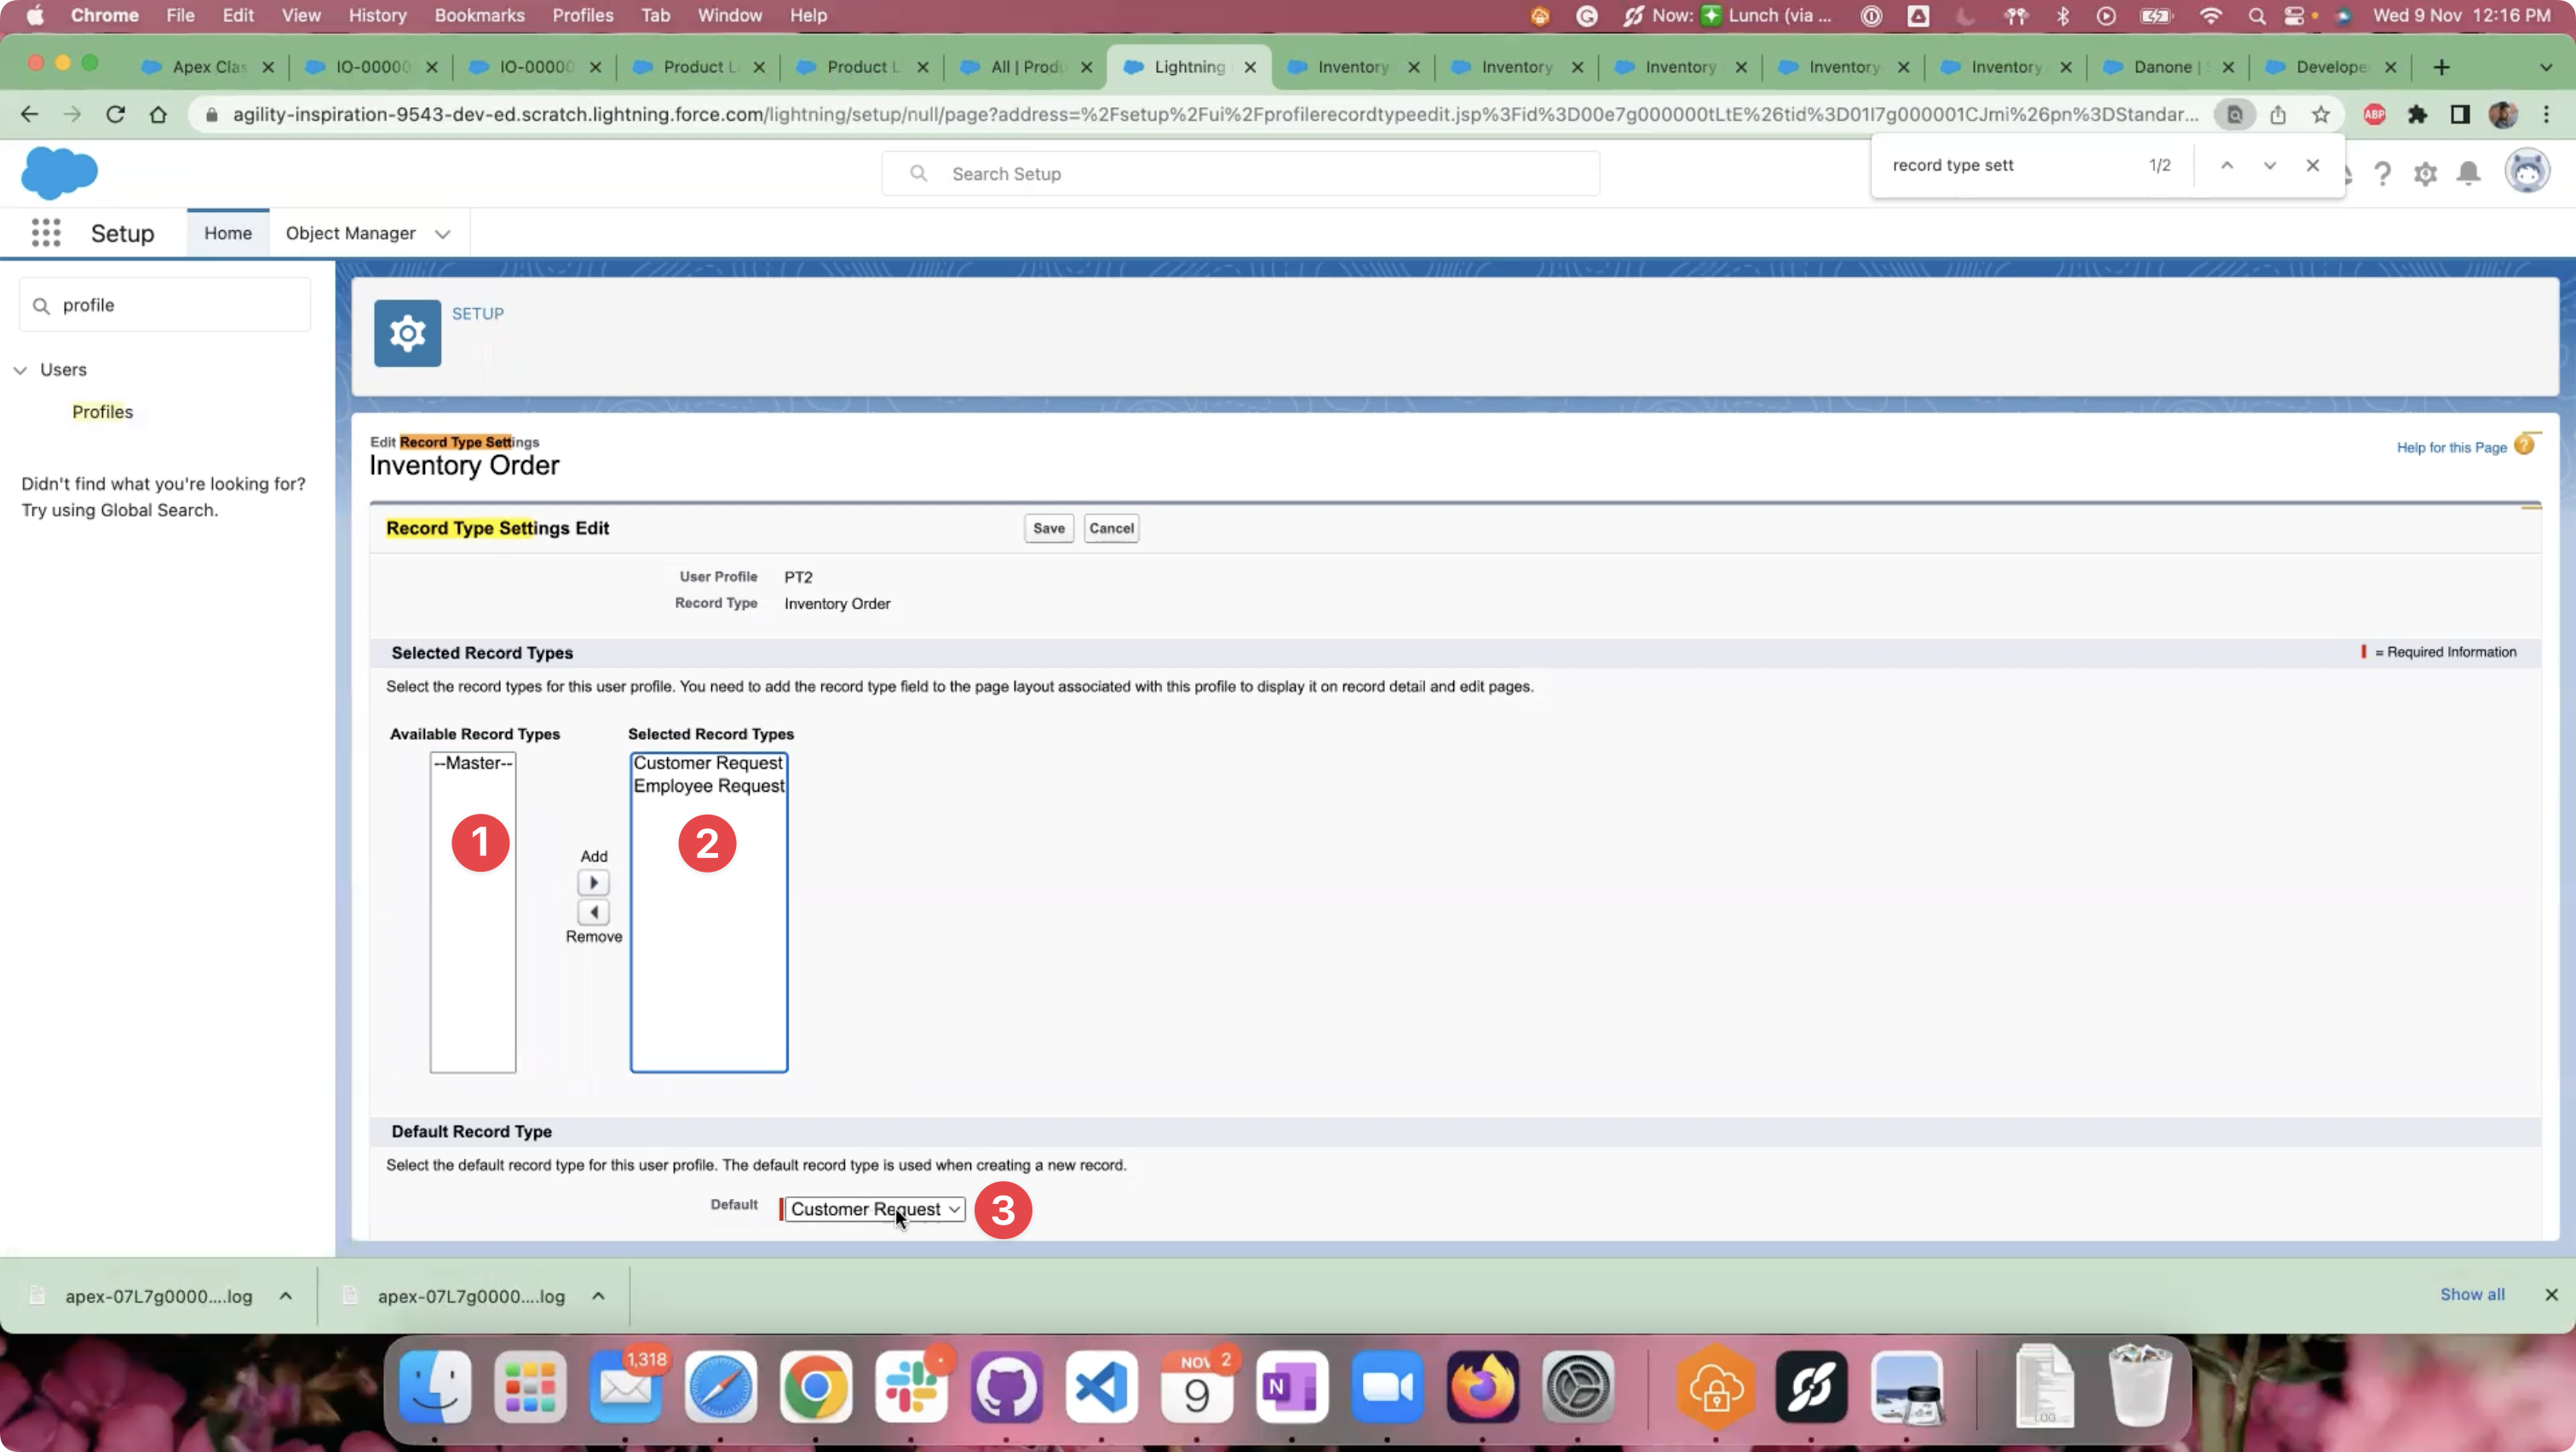Bookmark this page with star icon
The width and height of the screenshot is (2576, 1452).
click(x=2321, y=115)
